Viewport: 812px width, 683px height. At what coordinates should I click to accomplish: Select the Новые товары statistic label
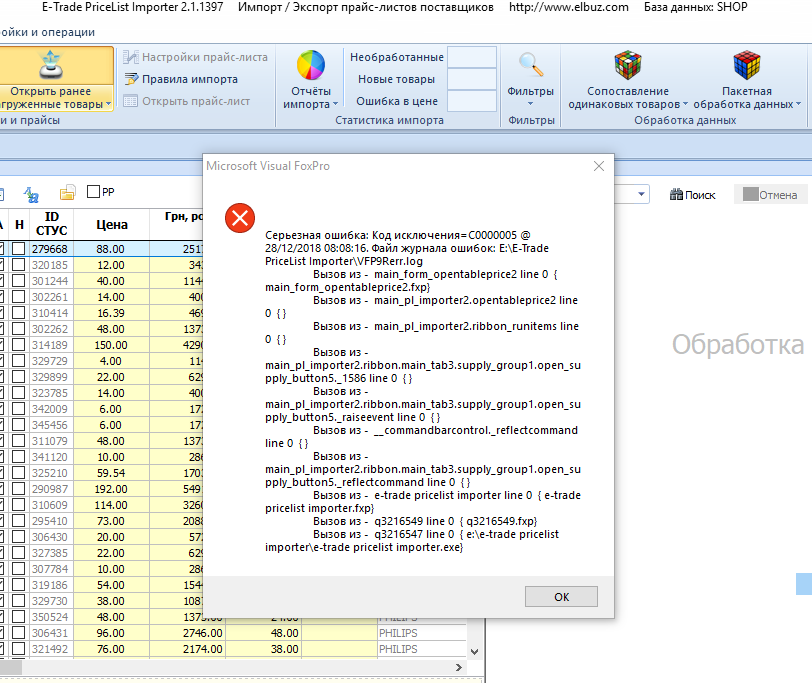(x=397, y=79)
